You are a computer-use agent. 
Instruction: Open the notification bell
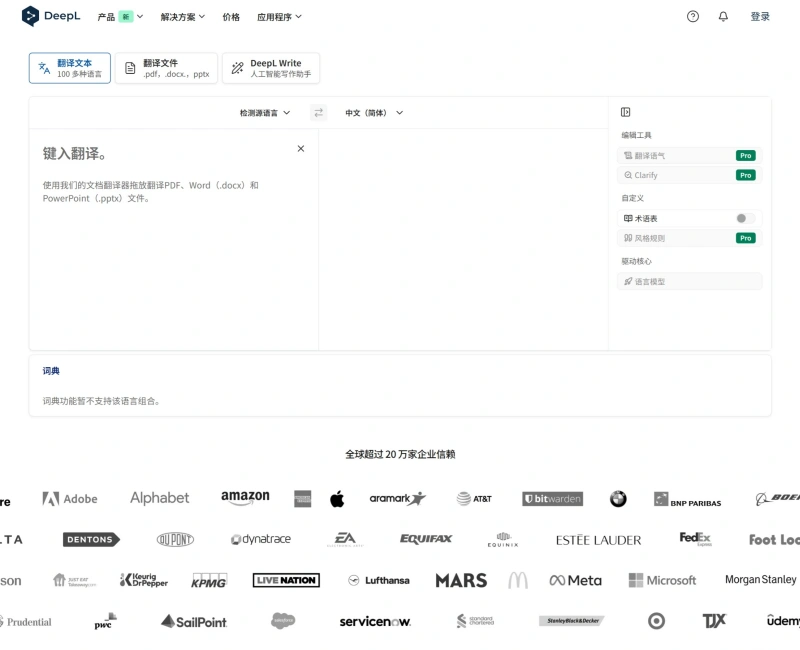[723, 16]
